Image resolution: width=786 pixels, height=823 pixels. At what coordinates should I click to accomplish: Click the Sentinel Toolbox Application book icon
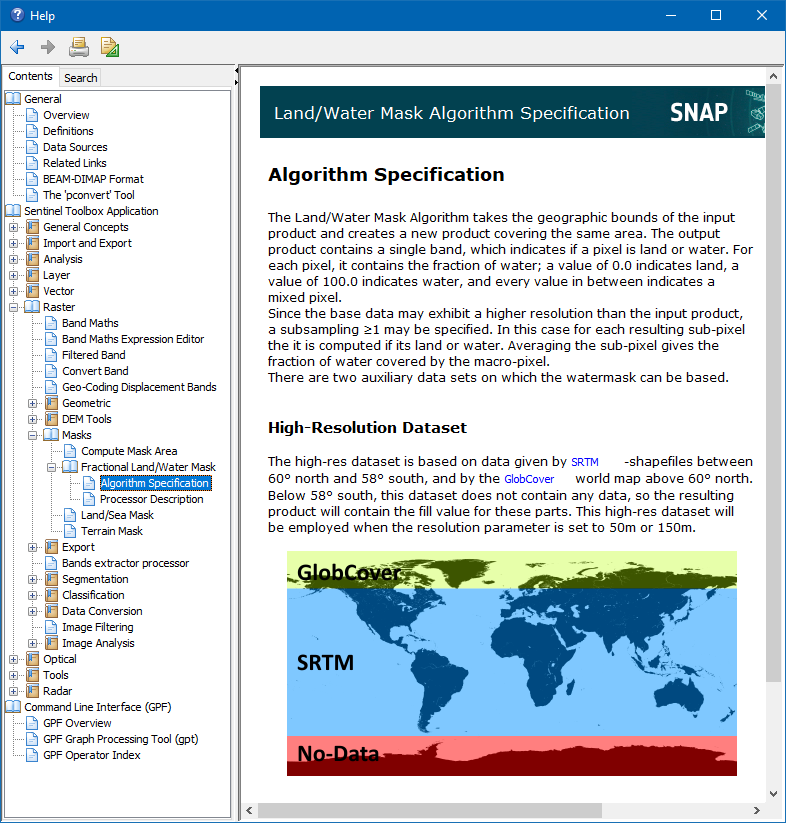(x=13, y=211)
